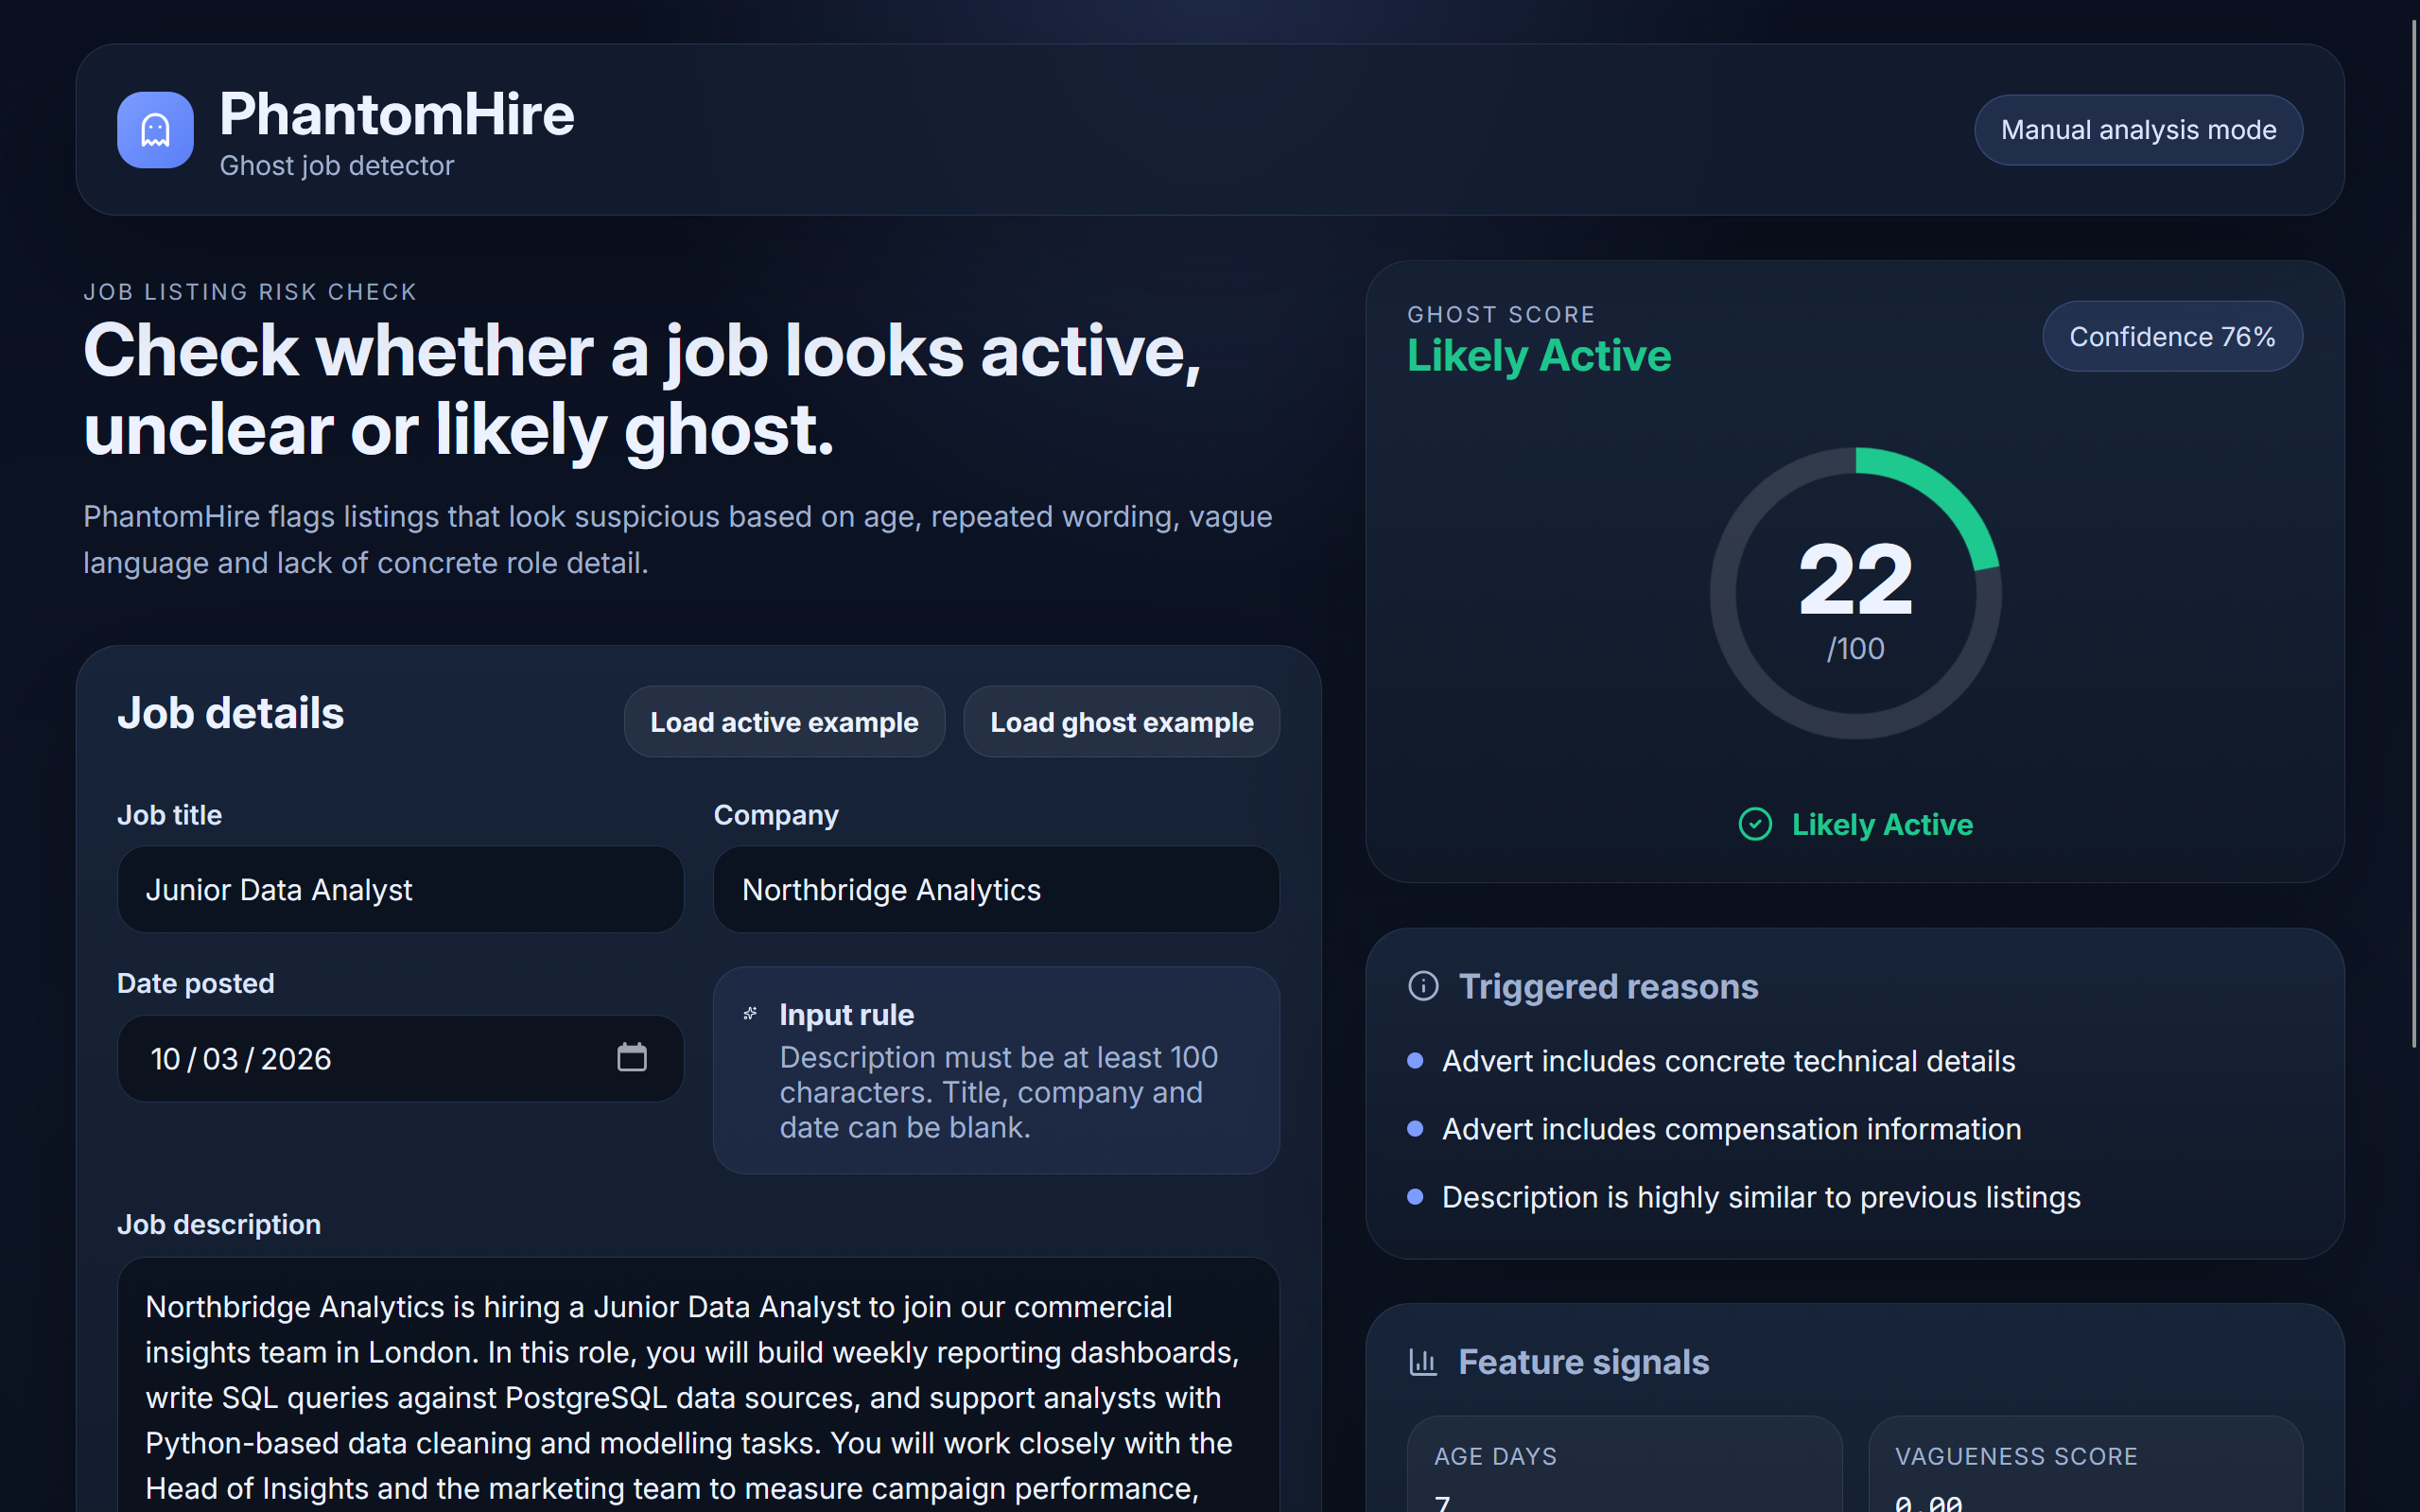Focus the Company name field
Screen dimensions: 2420x1512
[x=995, y=889]
